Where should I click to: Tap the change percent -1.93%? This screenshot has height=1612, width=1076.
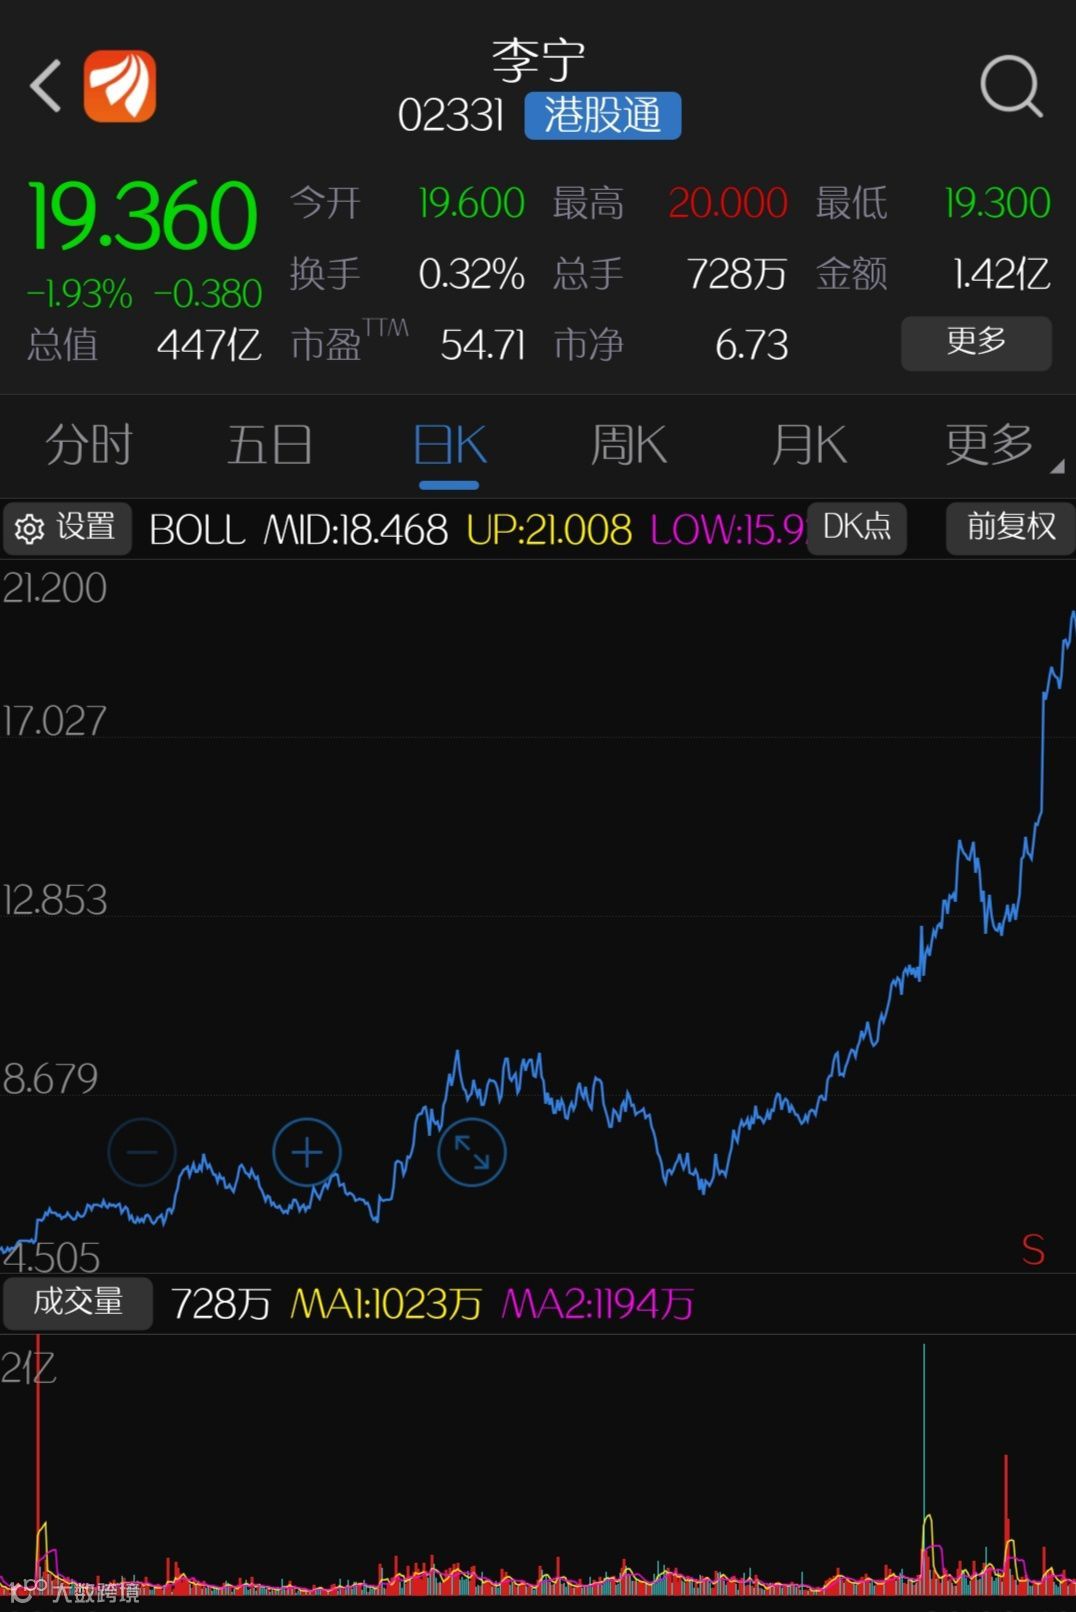point(80,294)
